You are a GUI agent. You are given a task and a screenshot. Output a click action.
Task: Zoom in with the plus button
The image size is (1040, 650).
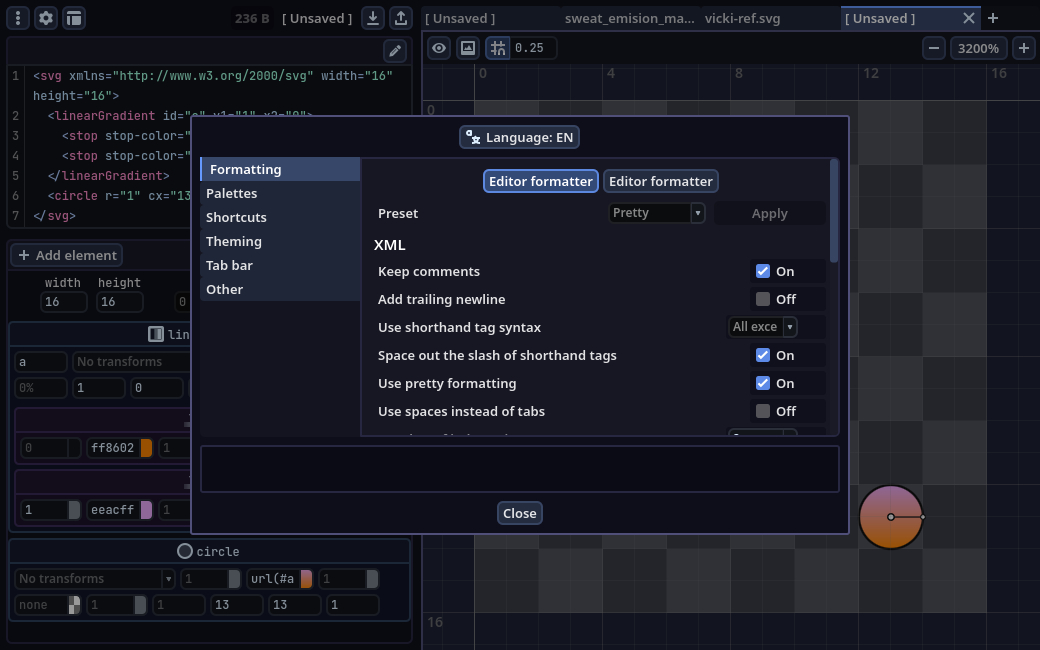[x=1024, y=48]
